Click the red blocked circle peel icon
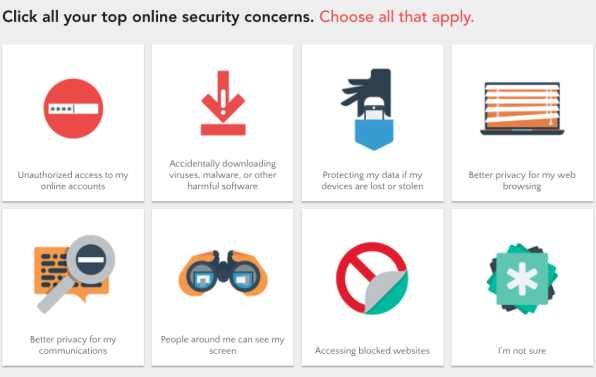Screen dimensions: 596x377 pos(372,279)
